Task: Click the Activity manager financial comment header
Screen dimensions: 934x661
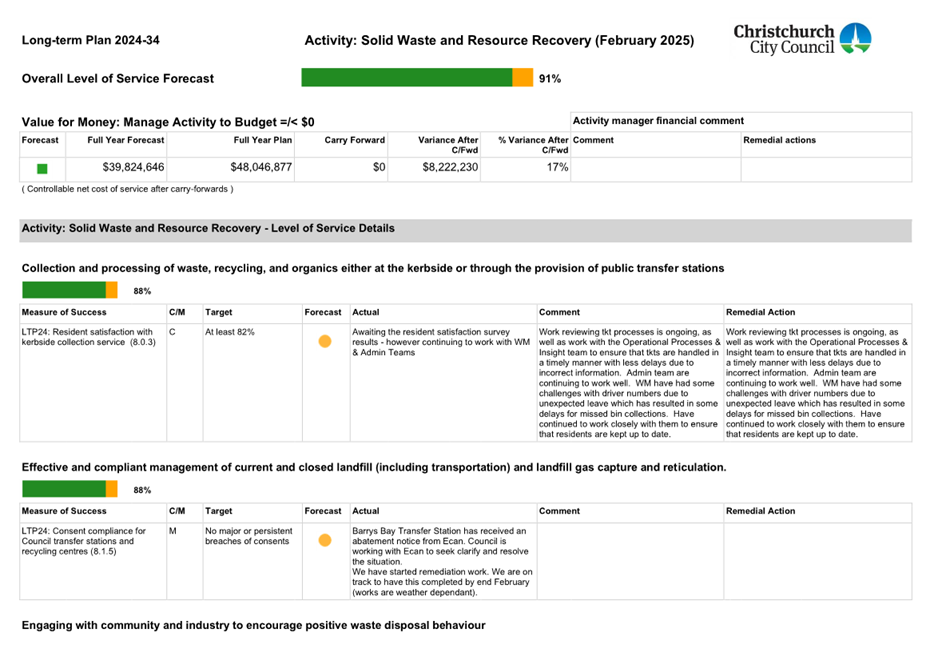Action: tap(658, 121)
